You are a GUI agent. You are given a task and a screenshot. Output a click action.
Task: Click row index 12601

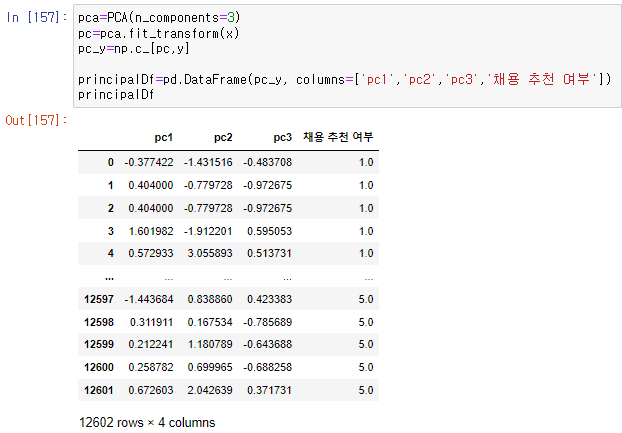pos(99,391)
